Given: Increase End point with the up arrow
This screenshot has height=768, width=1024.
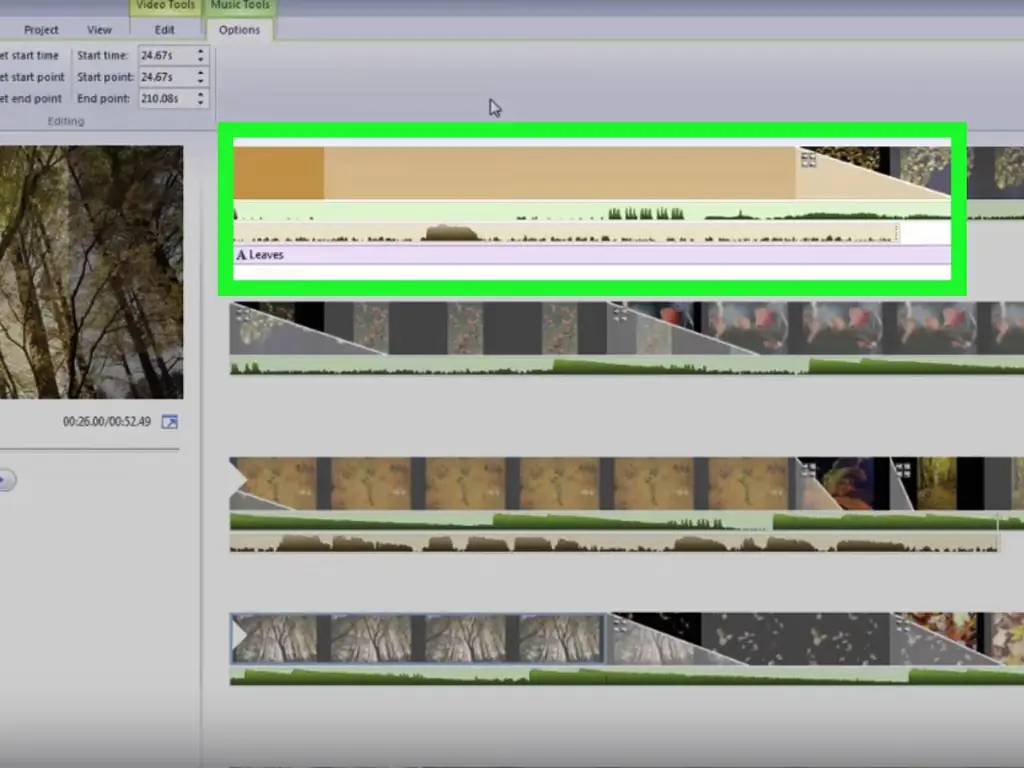Looking at the screenshot, I should [200, 94].
